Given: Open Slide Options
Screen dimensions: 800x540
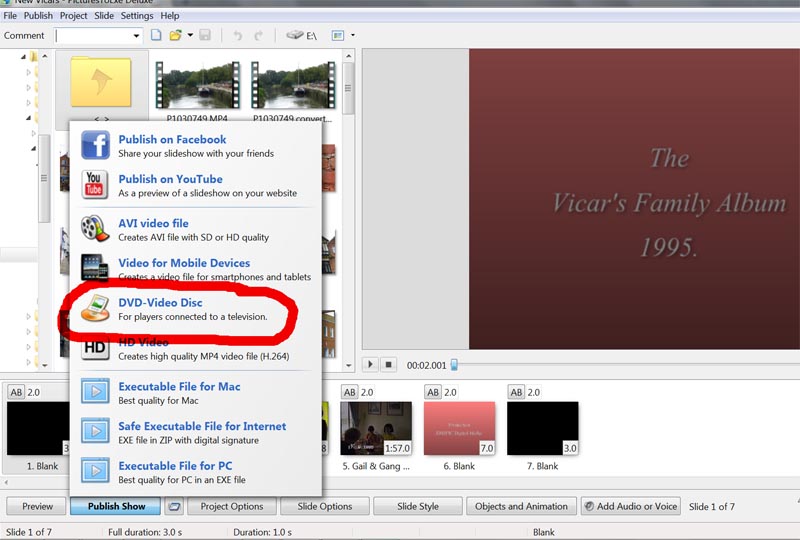Looking at the screenshot, I should point(324,506).
